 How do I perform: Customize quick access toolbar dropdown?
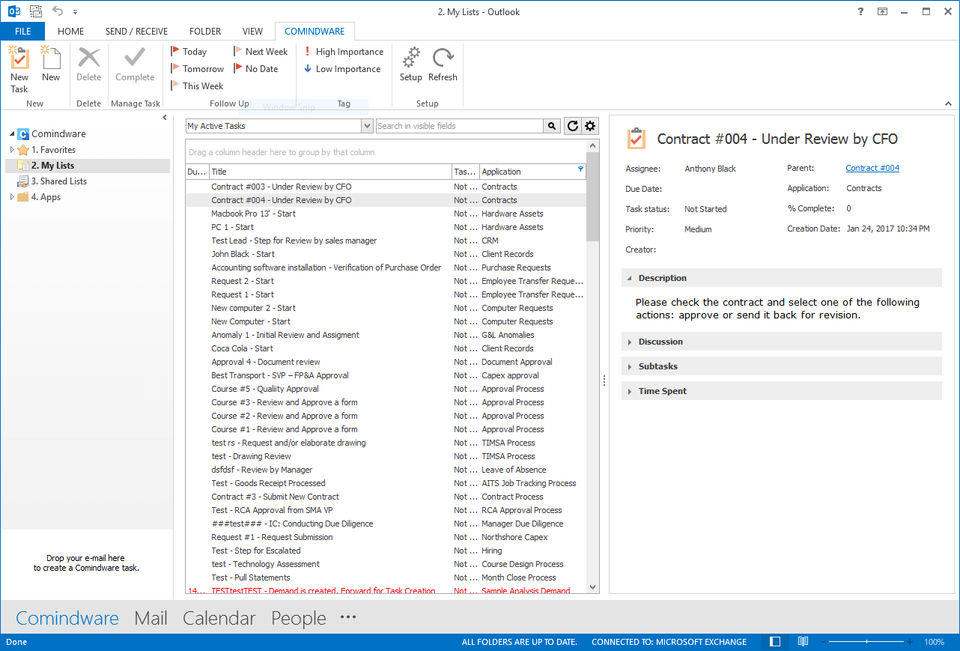tap(75, 12)
